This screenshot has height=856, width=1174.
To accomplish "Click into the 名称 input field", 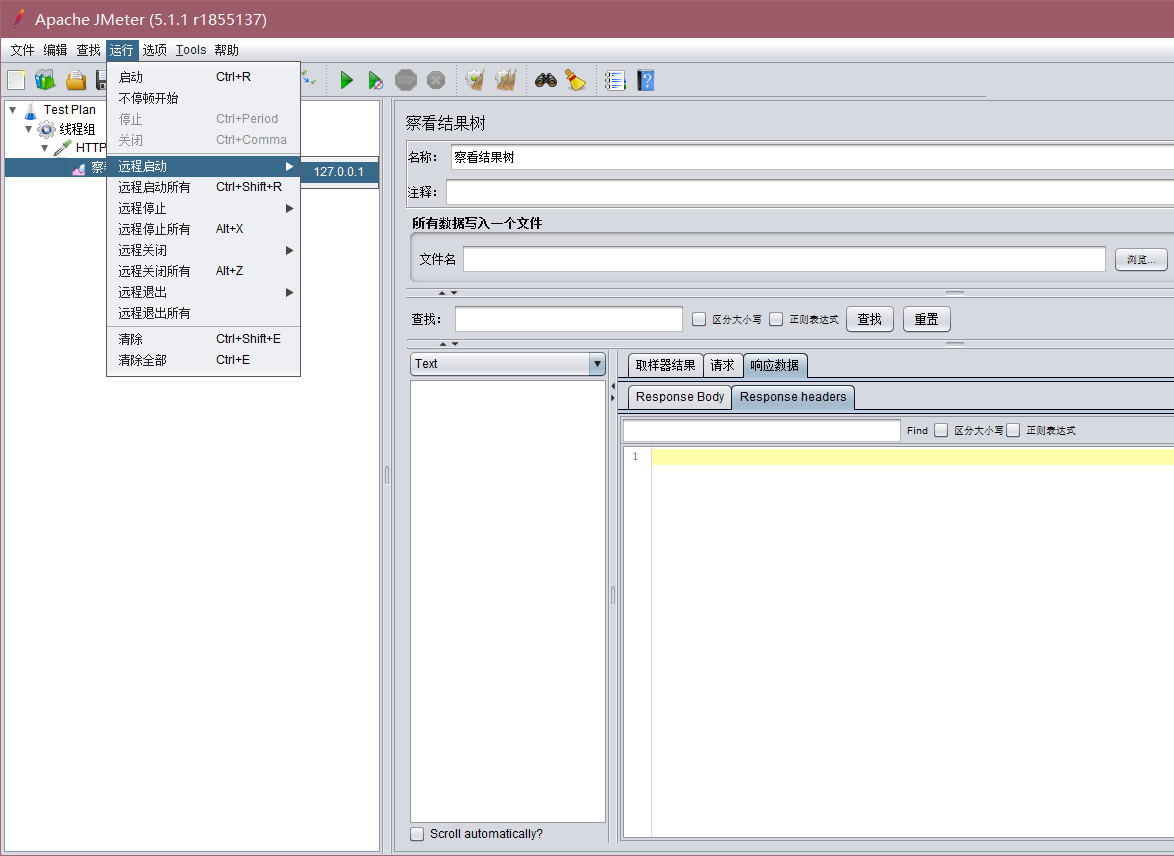I will pyautogui.click(x=812, y=157).
